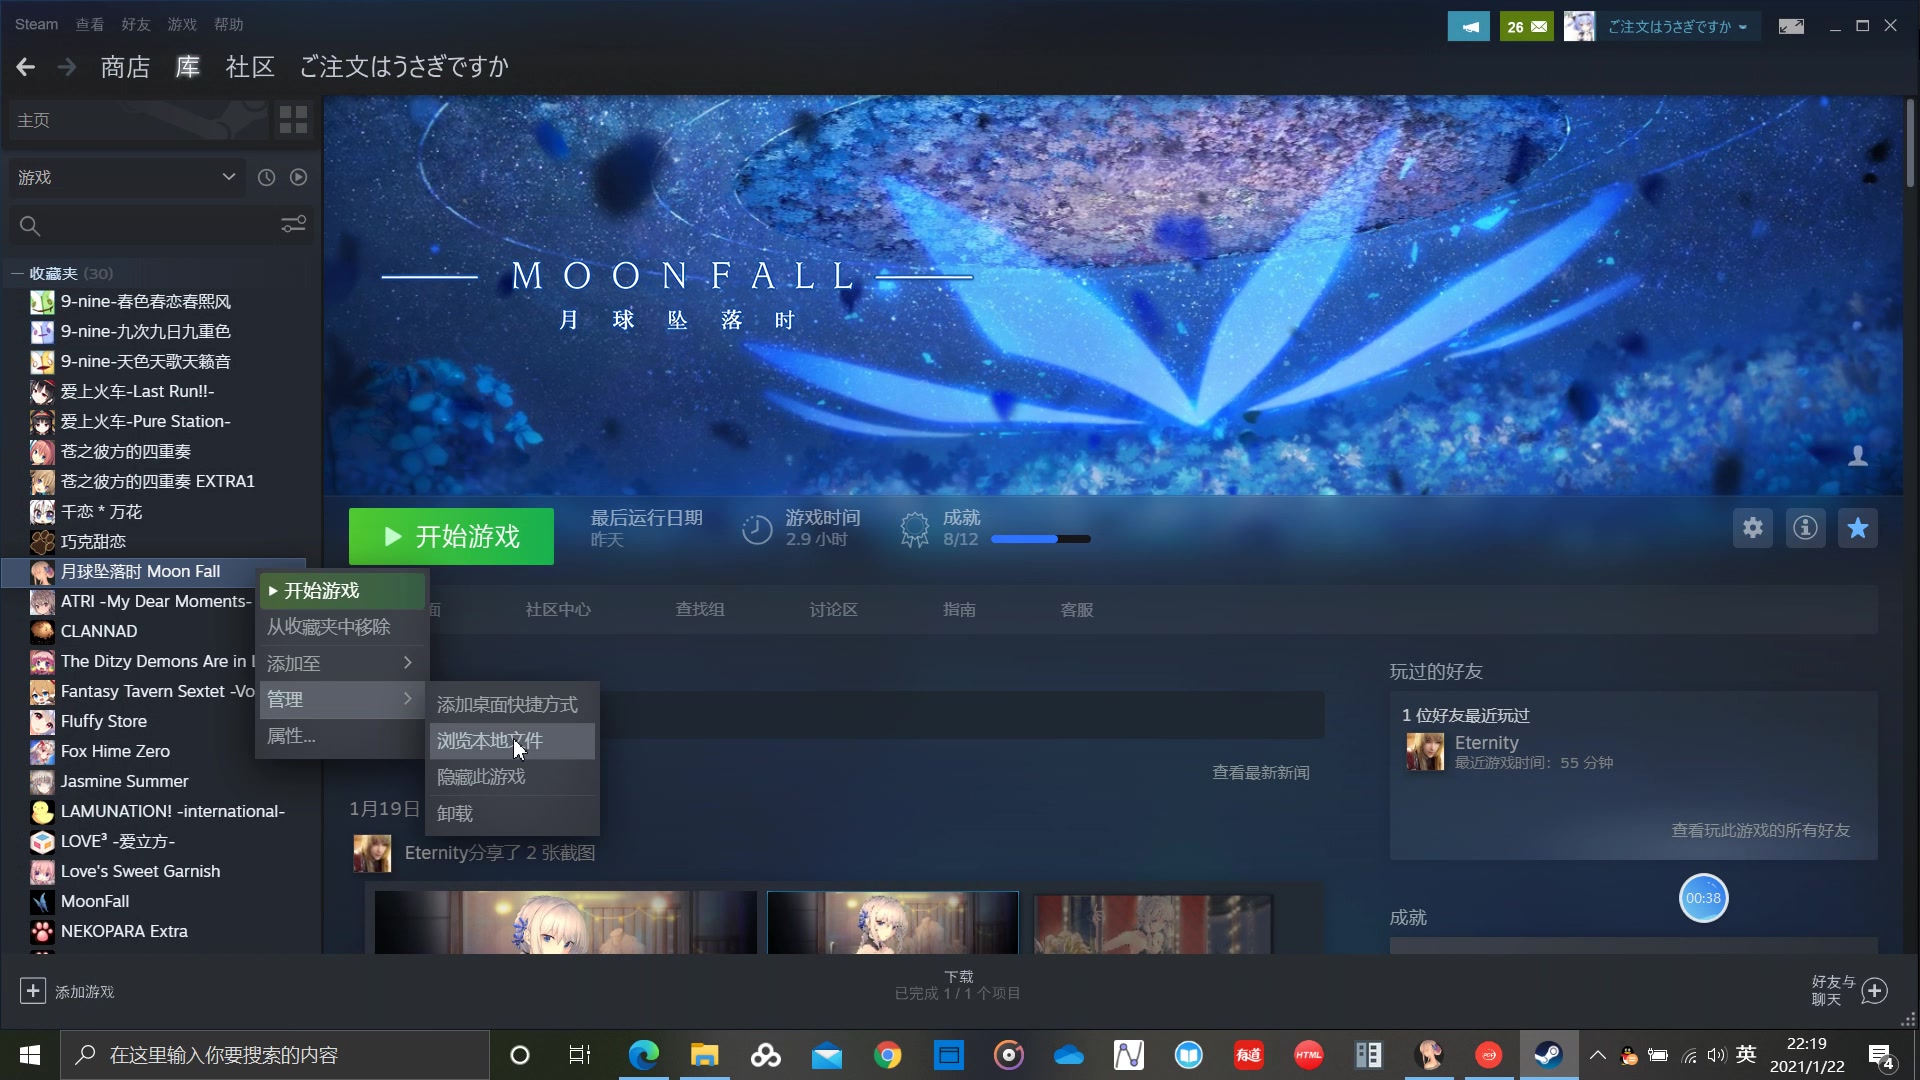Open the 社区中心 tab
This screenshot has width=1920, height=1080.
(x=558, y=610)
